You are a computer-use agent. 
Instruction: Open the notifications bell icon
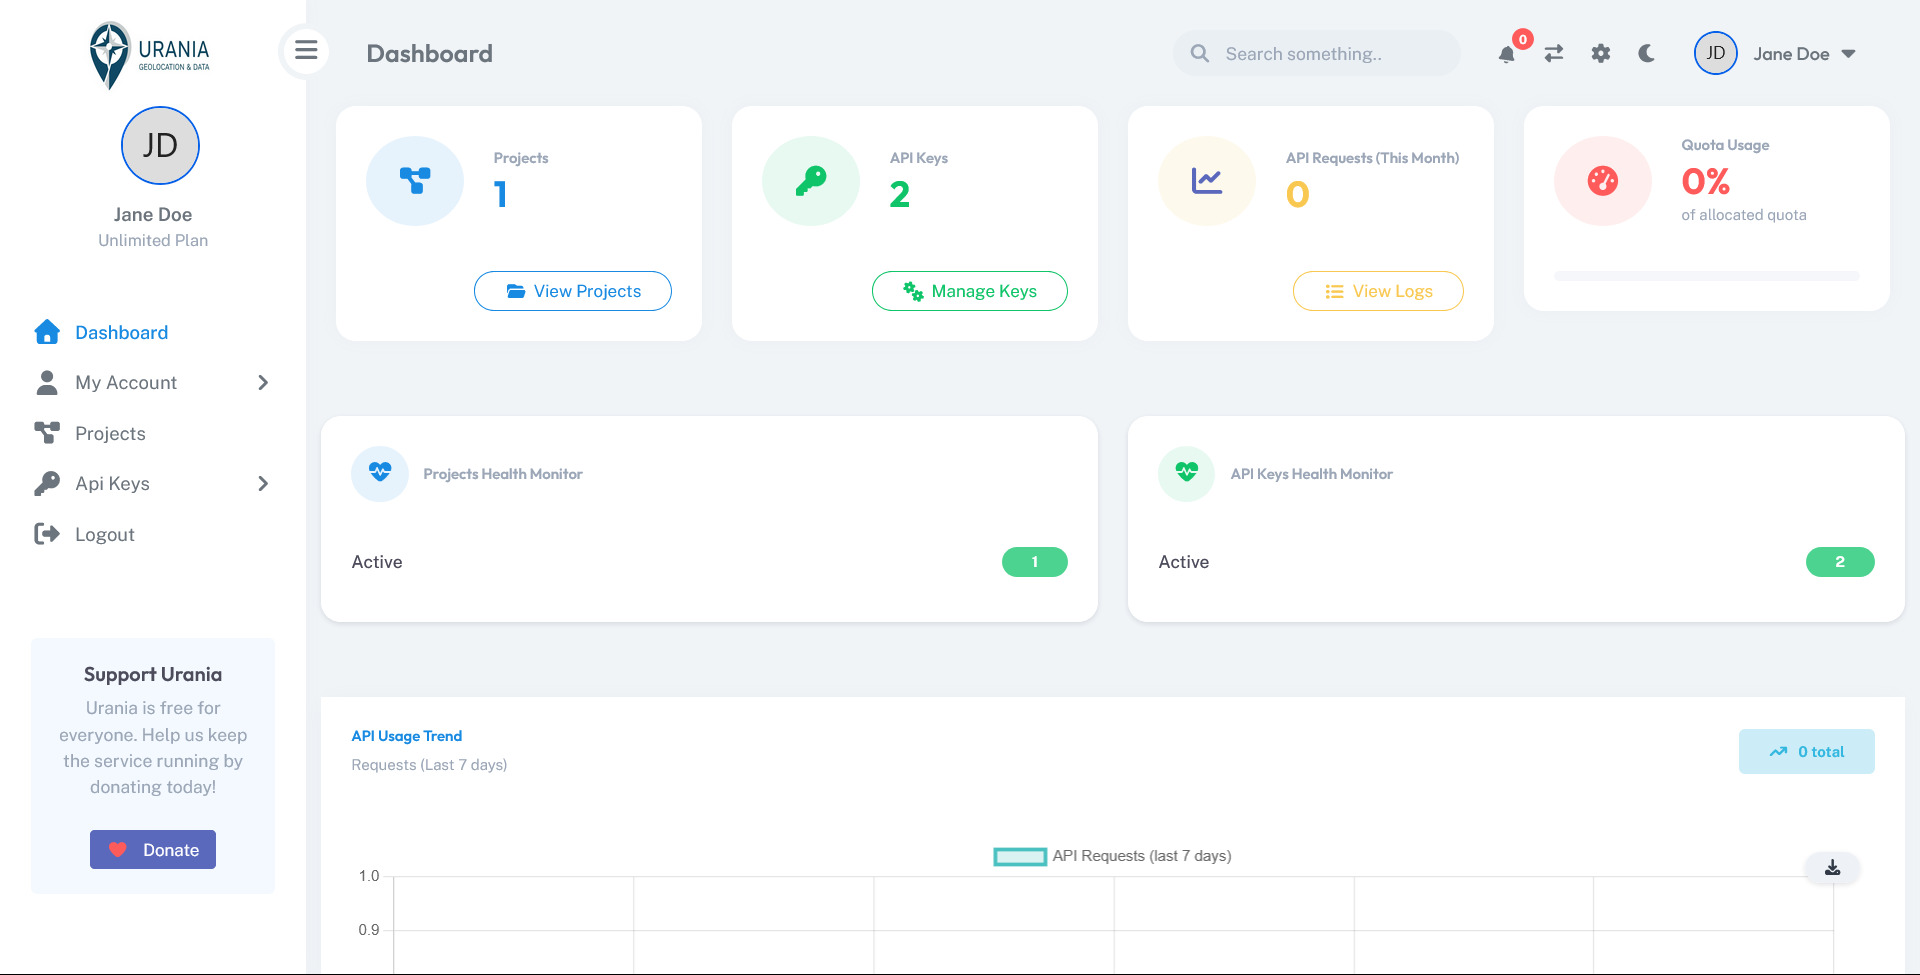point(1506,53)
